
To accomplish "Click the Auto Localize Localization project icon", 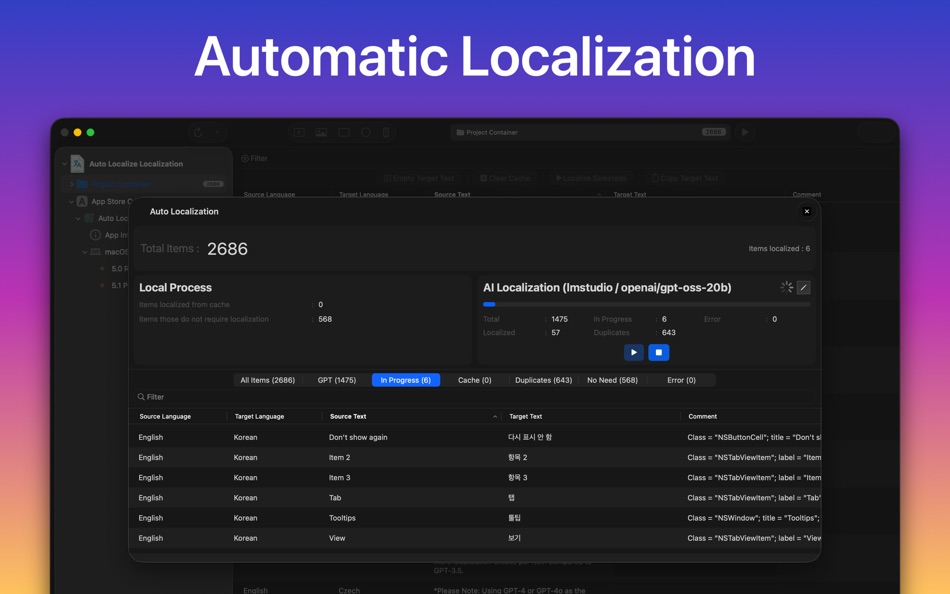I will click(77, 164).
